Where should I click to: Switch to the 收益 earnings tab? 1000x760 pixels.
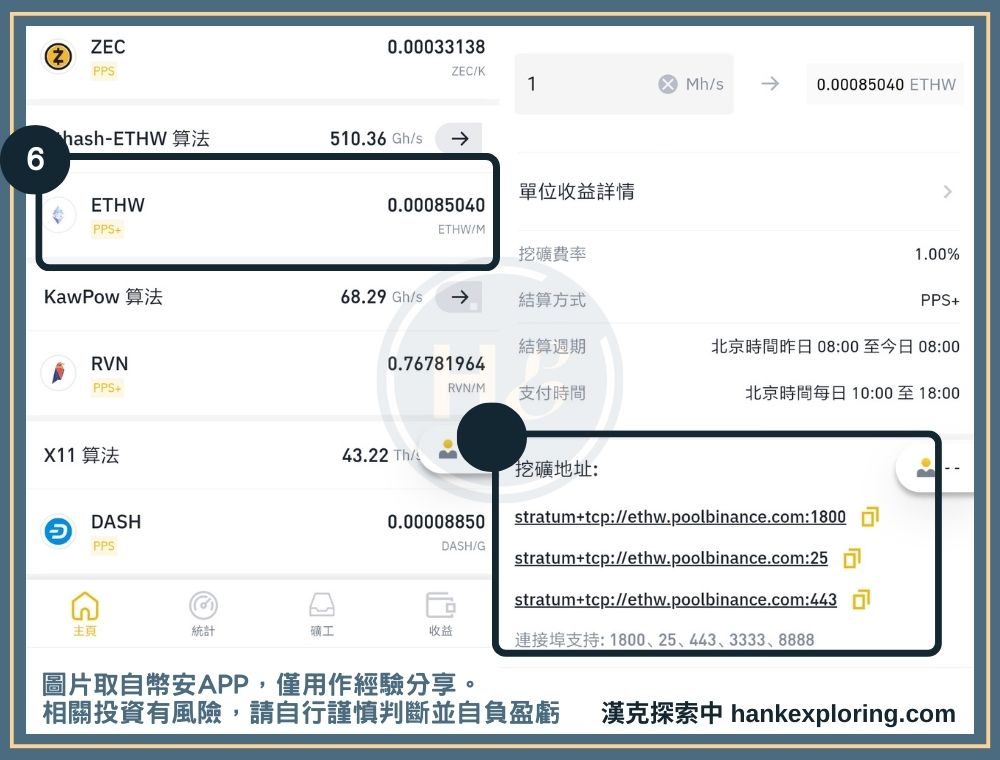440,614
